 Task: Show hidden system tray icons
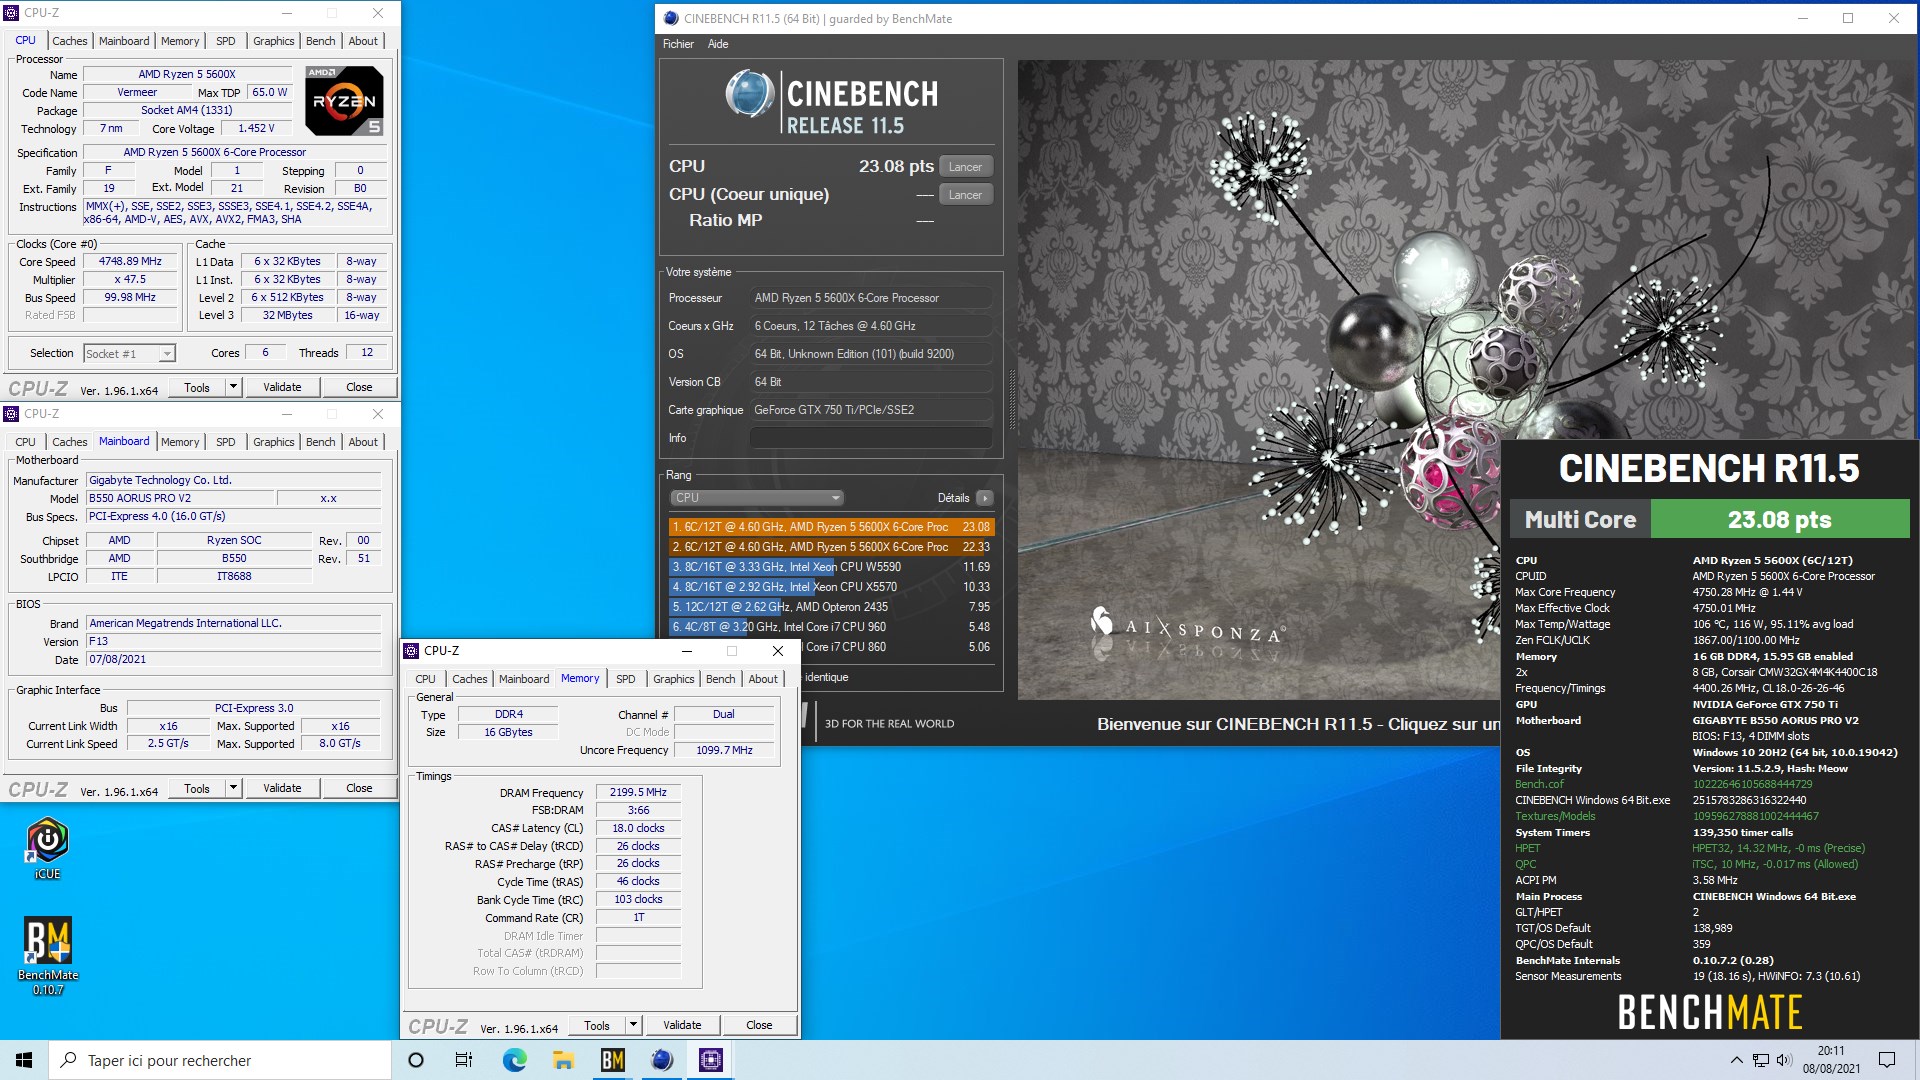click(x=1736, y=1060)
